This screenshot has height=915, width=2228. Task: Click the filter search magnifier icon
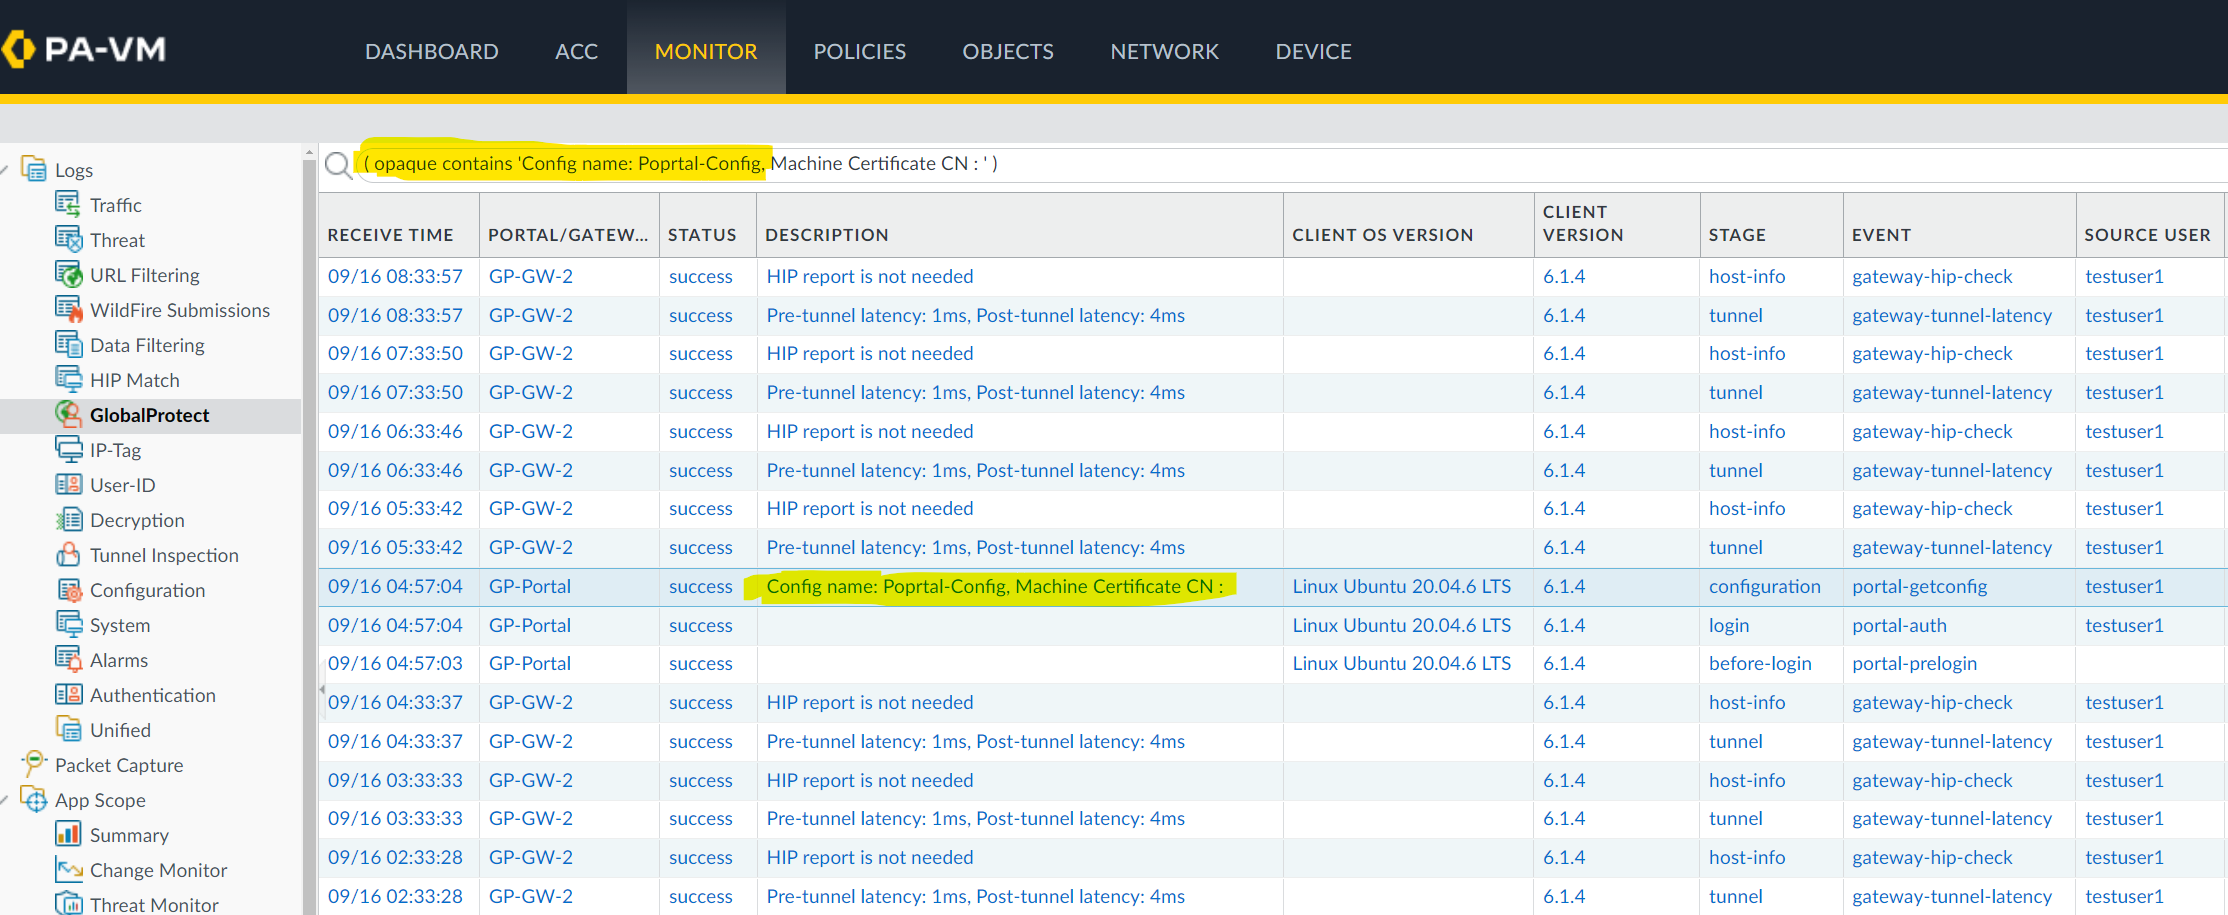click(x=339, y=165)
